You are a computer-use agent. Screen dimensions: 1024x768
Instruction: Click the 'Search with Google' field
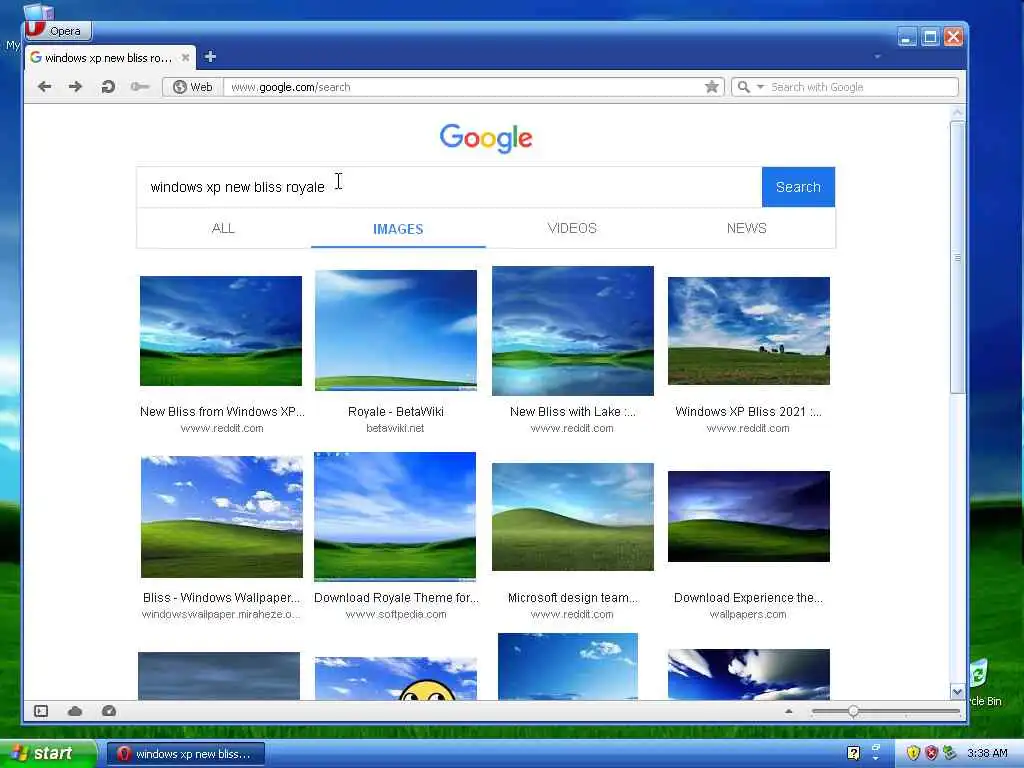[862, 87]
